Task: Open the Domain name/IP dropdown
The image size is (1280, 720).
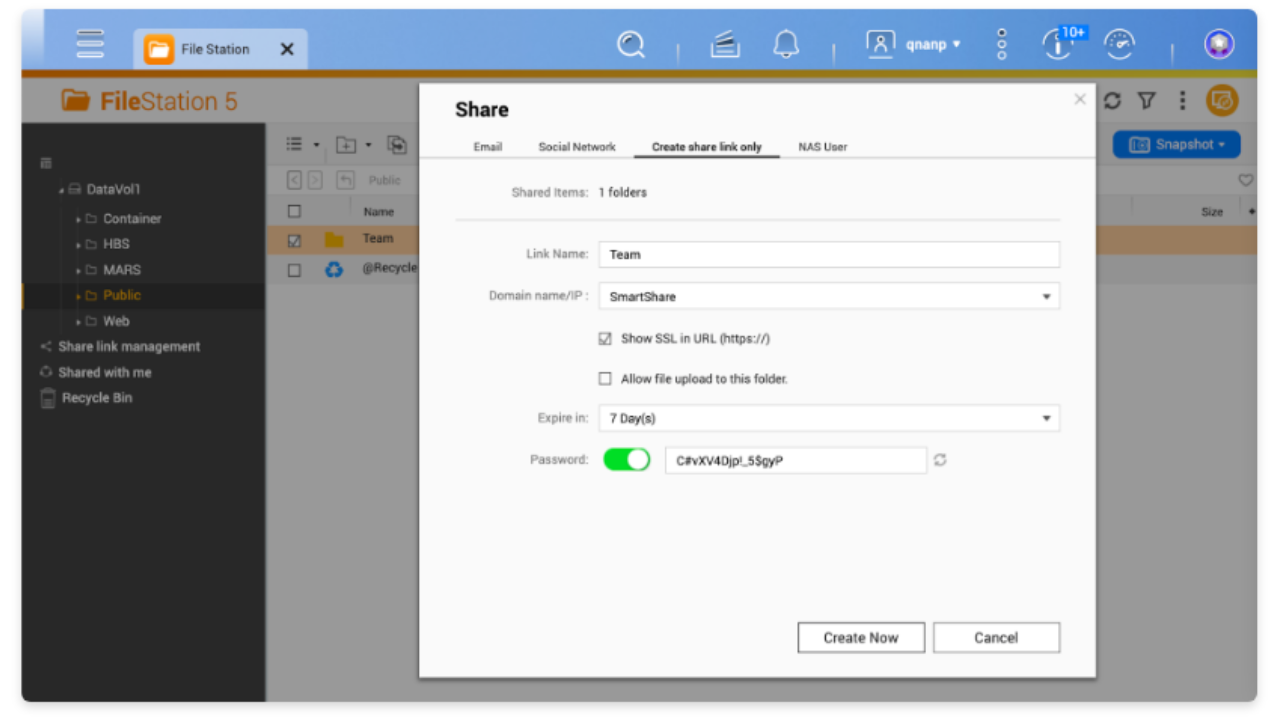Action: tap(1046, 296)
